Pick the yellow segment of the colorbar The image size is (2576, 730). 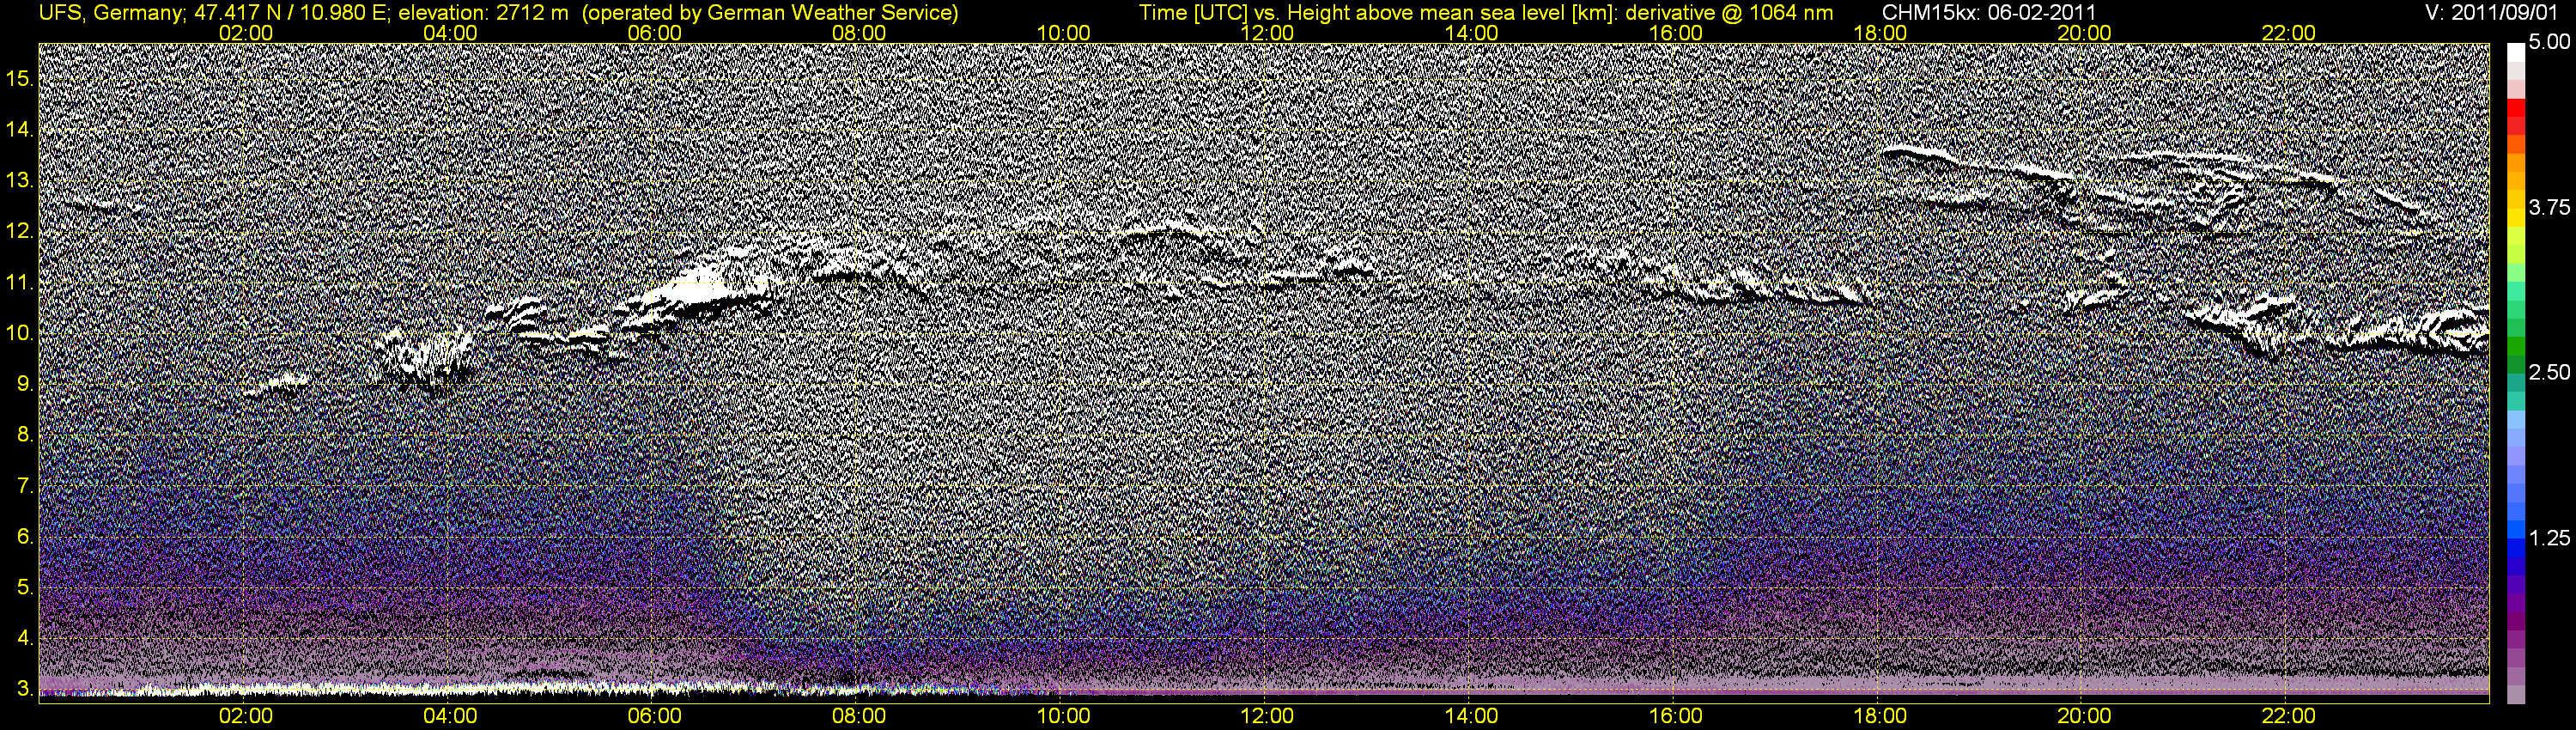pyautogui.click(x=2515, y=218)
